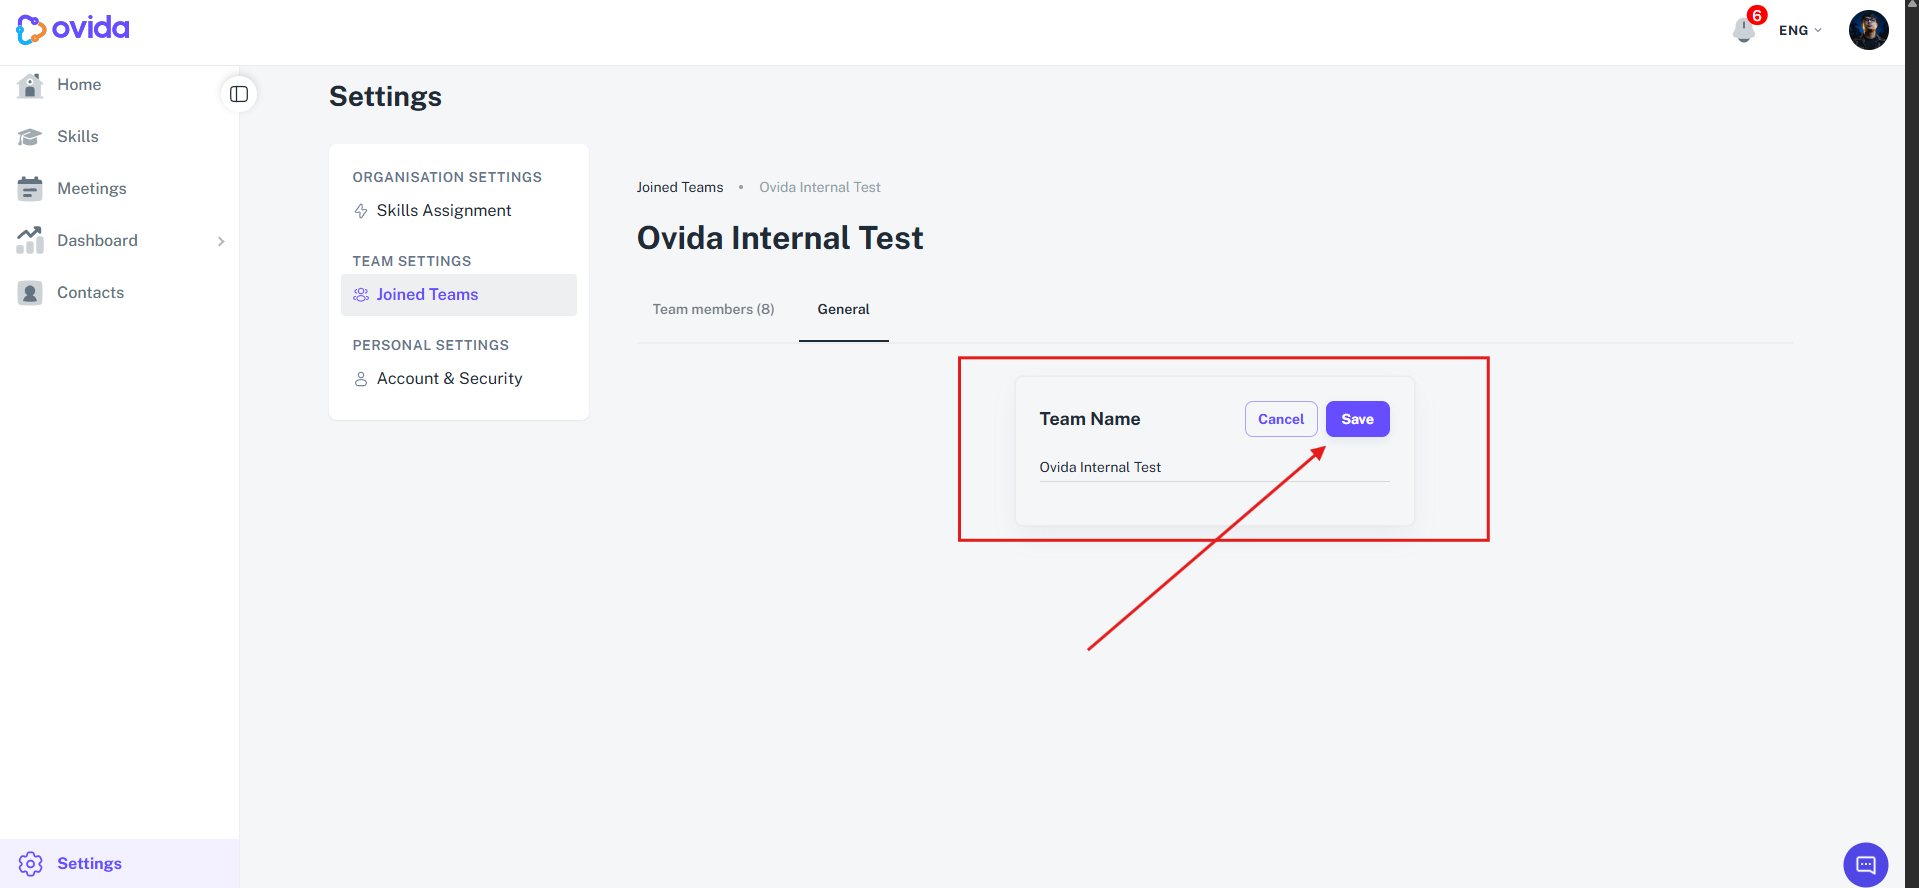
Task: Open Contacts from the sidebar
Action: pyautogui.click(x=91, y=293)
